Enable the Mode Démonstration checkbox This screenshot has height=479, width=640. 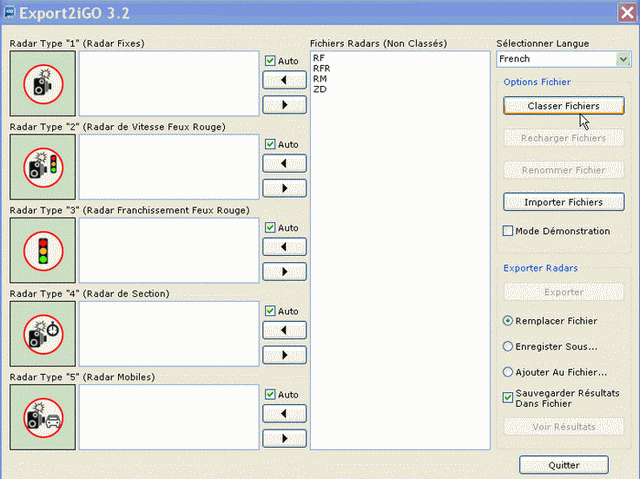pos(508,231)
